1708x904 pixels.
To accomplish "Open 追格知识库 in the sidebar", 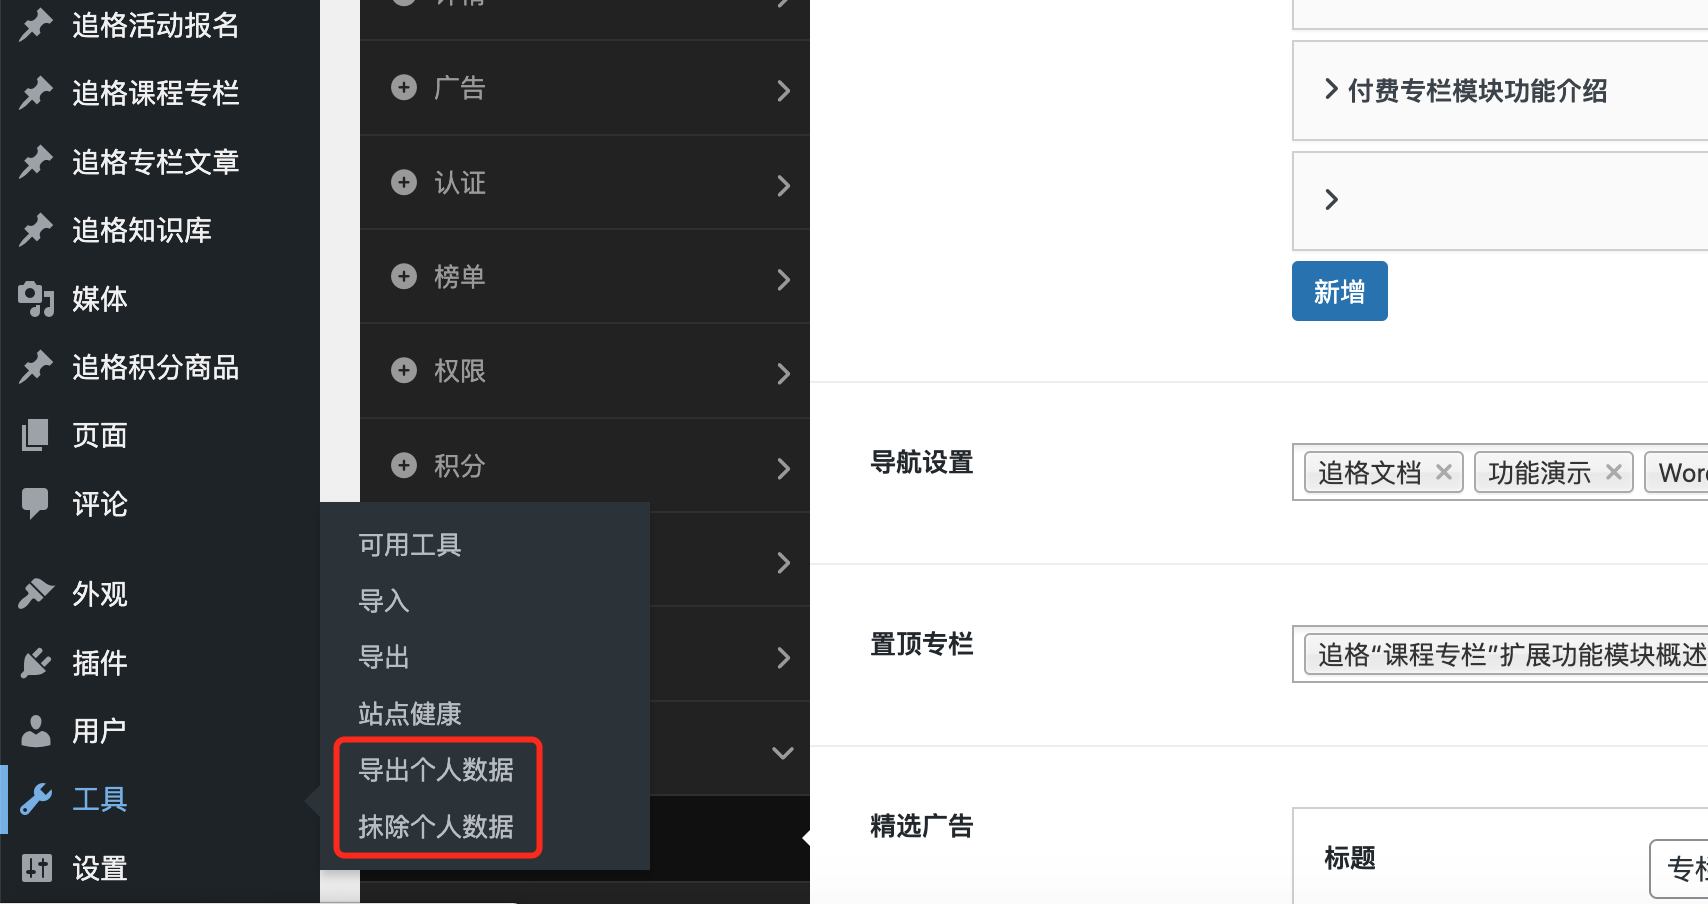I will [142, 230].
